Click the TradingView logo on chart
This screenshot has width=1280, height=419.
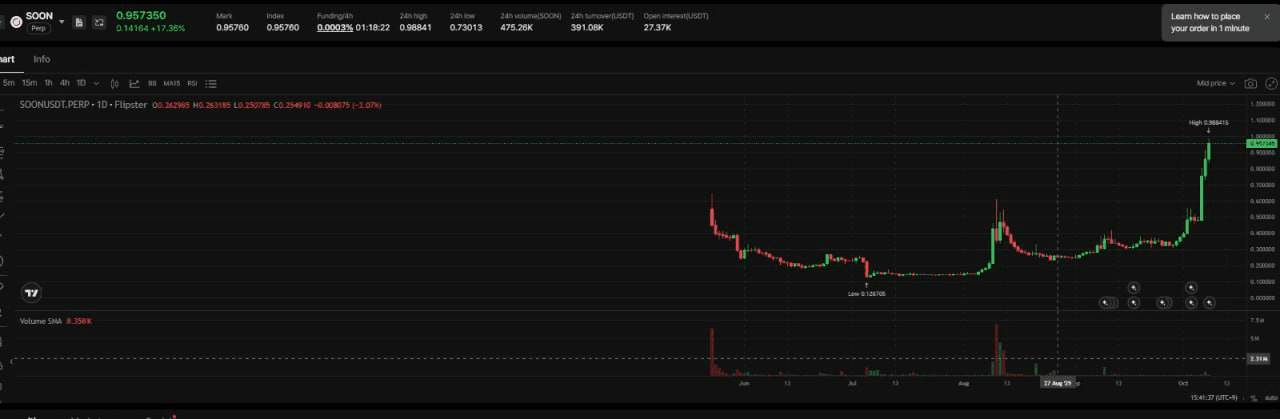tap(32, 292)
